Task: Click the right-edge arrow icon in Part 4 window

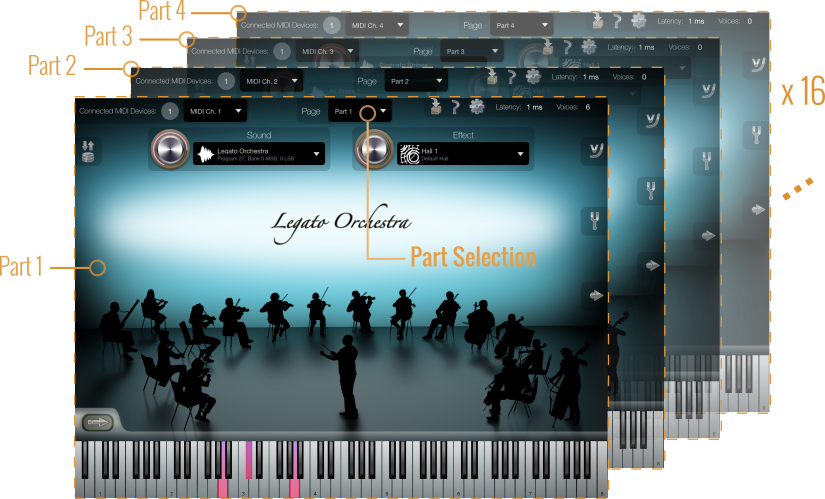Action: tap(758, 209)
